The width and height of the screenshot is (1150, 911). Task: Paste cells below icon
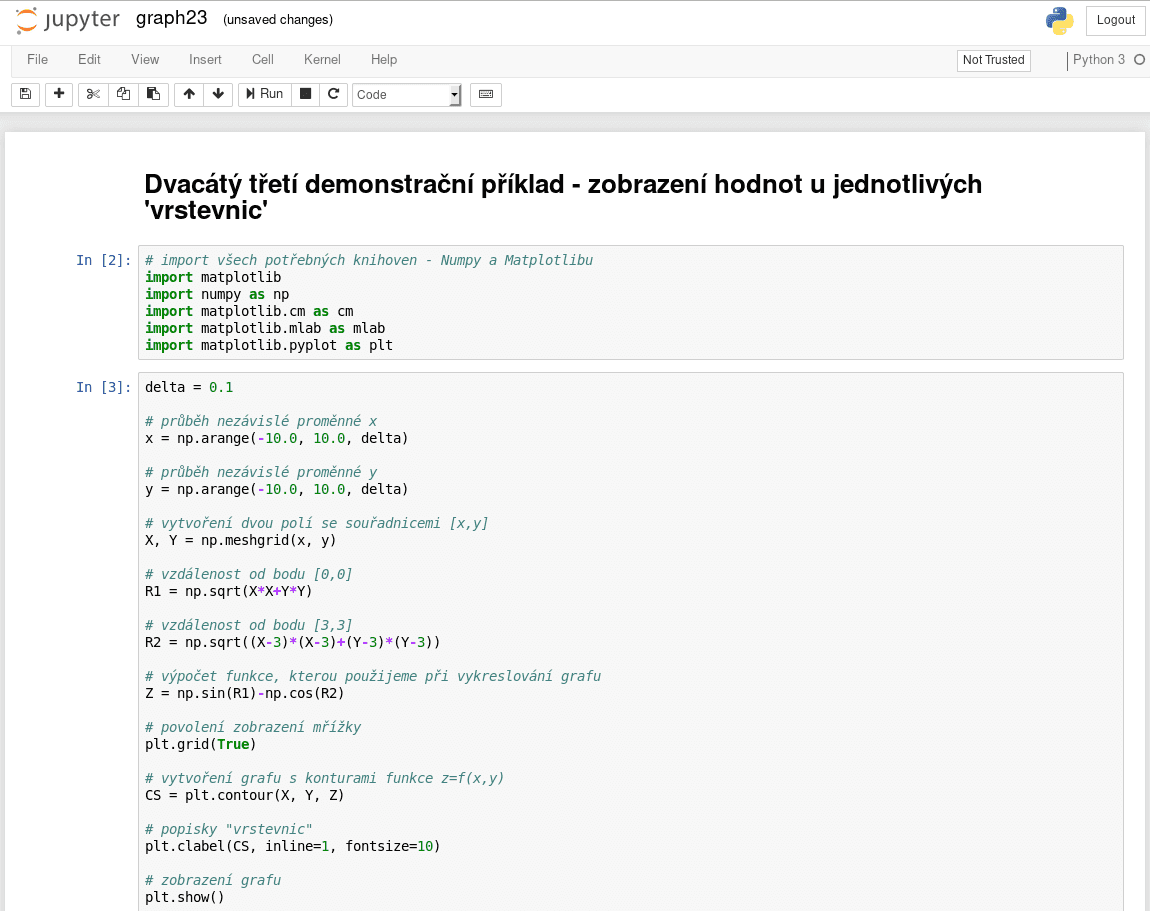pyautogui.click(x=153, y=94)
